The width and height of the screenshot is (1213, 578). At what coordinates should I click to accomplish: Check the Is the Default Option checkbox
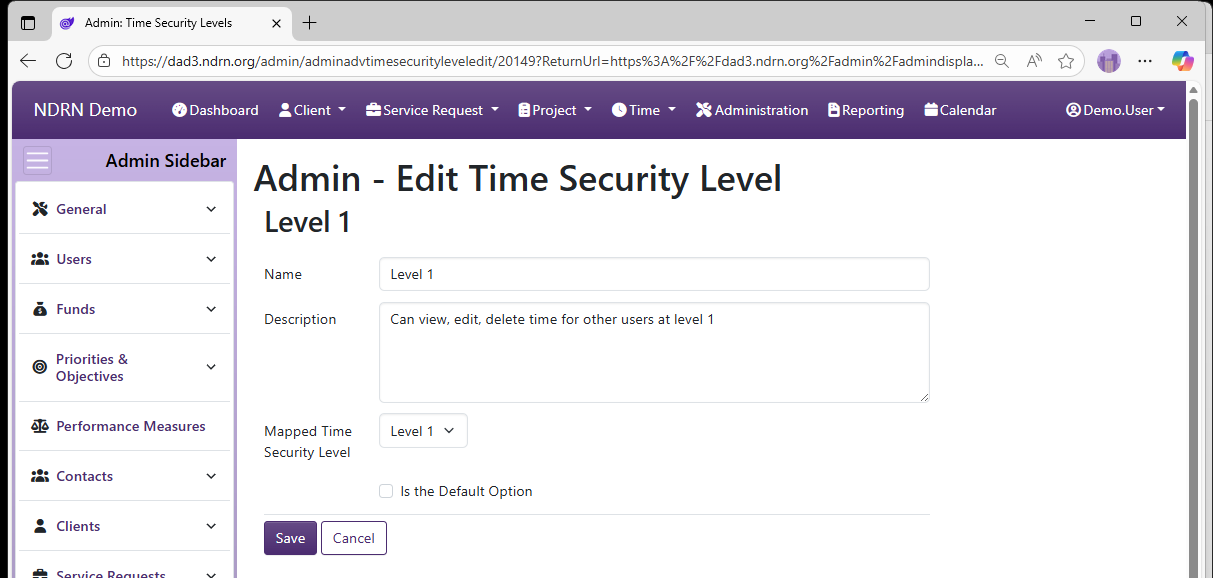click(386, 491)
